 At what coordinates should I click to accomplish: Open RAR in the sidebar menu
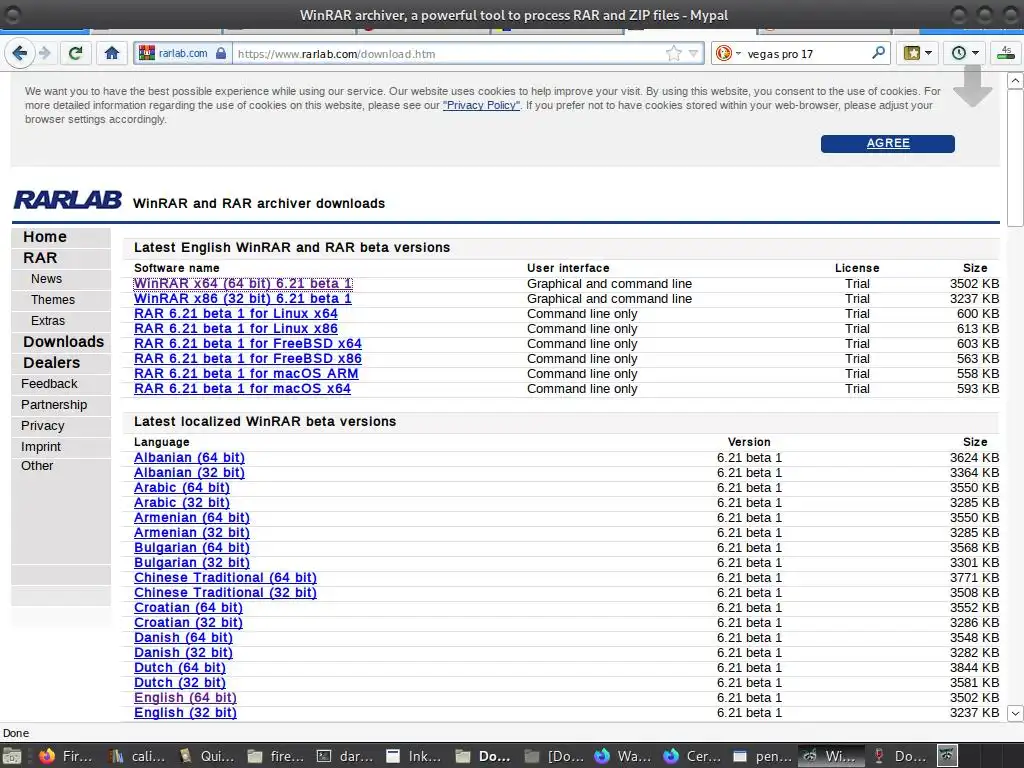pos(40,258)
